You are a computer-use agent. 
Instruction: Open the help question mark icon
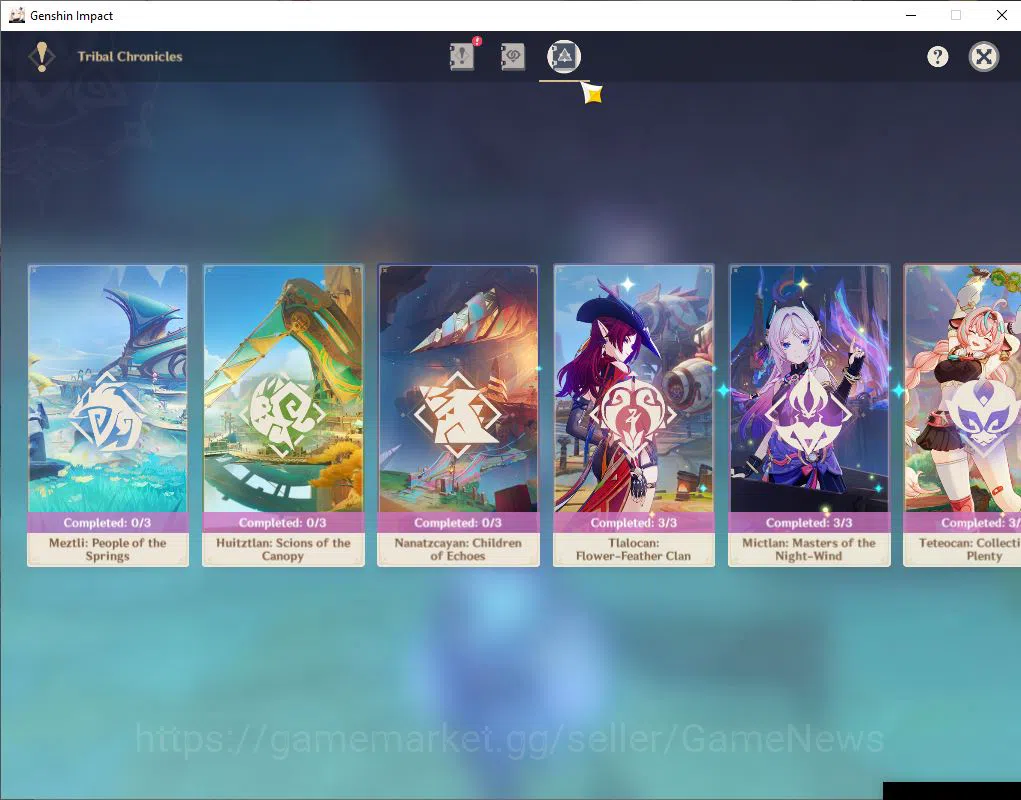938,57
